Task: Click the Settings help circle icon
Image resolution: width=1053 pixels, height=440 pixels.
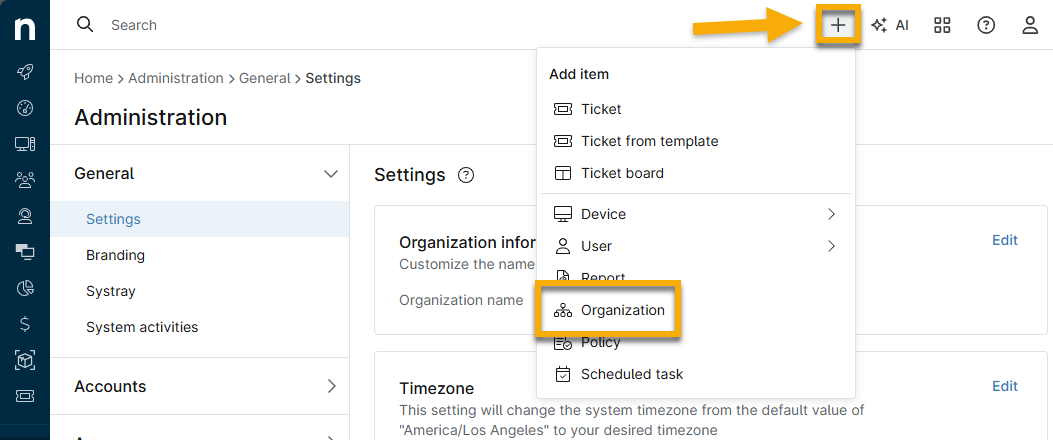Action: (x=466, y=175)
